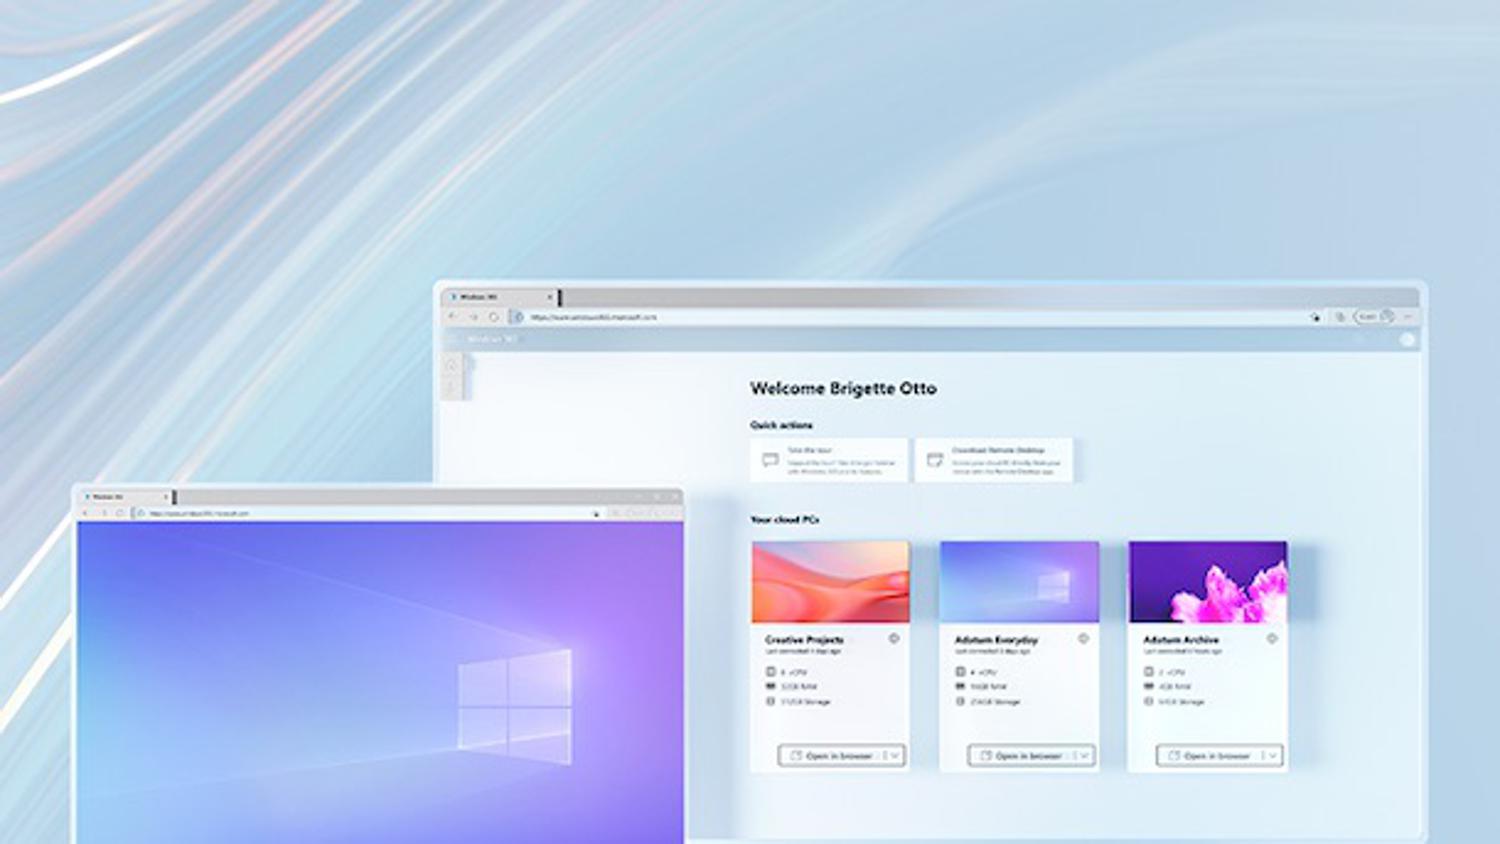Click the user avatar in Windows 365 header
The height and width of the screenshot is (844, 1500).
1407,340
